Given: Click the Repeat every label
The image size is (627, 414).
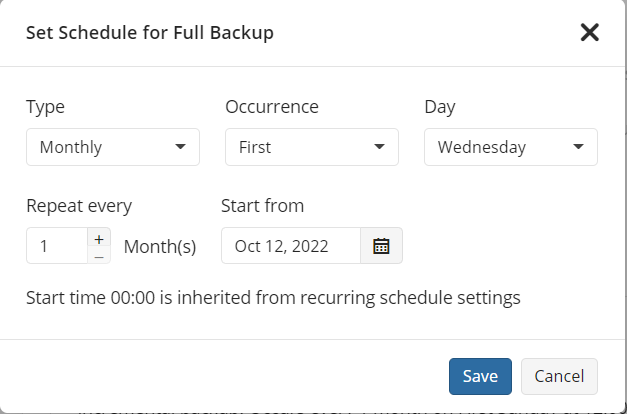Looking at the screenshot, I should pyautogui.click(x=79, y=206).
